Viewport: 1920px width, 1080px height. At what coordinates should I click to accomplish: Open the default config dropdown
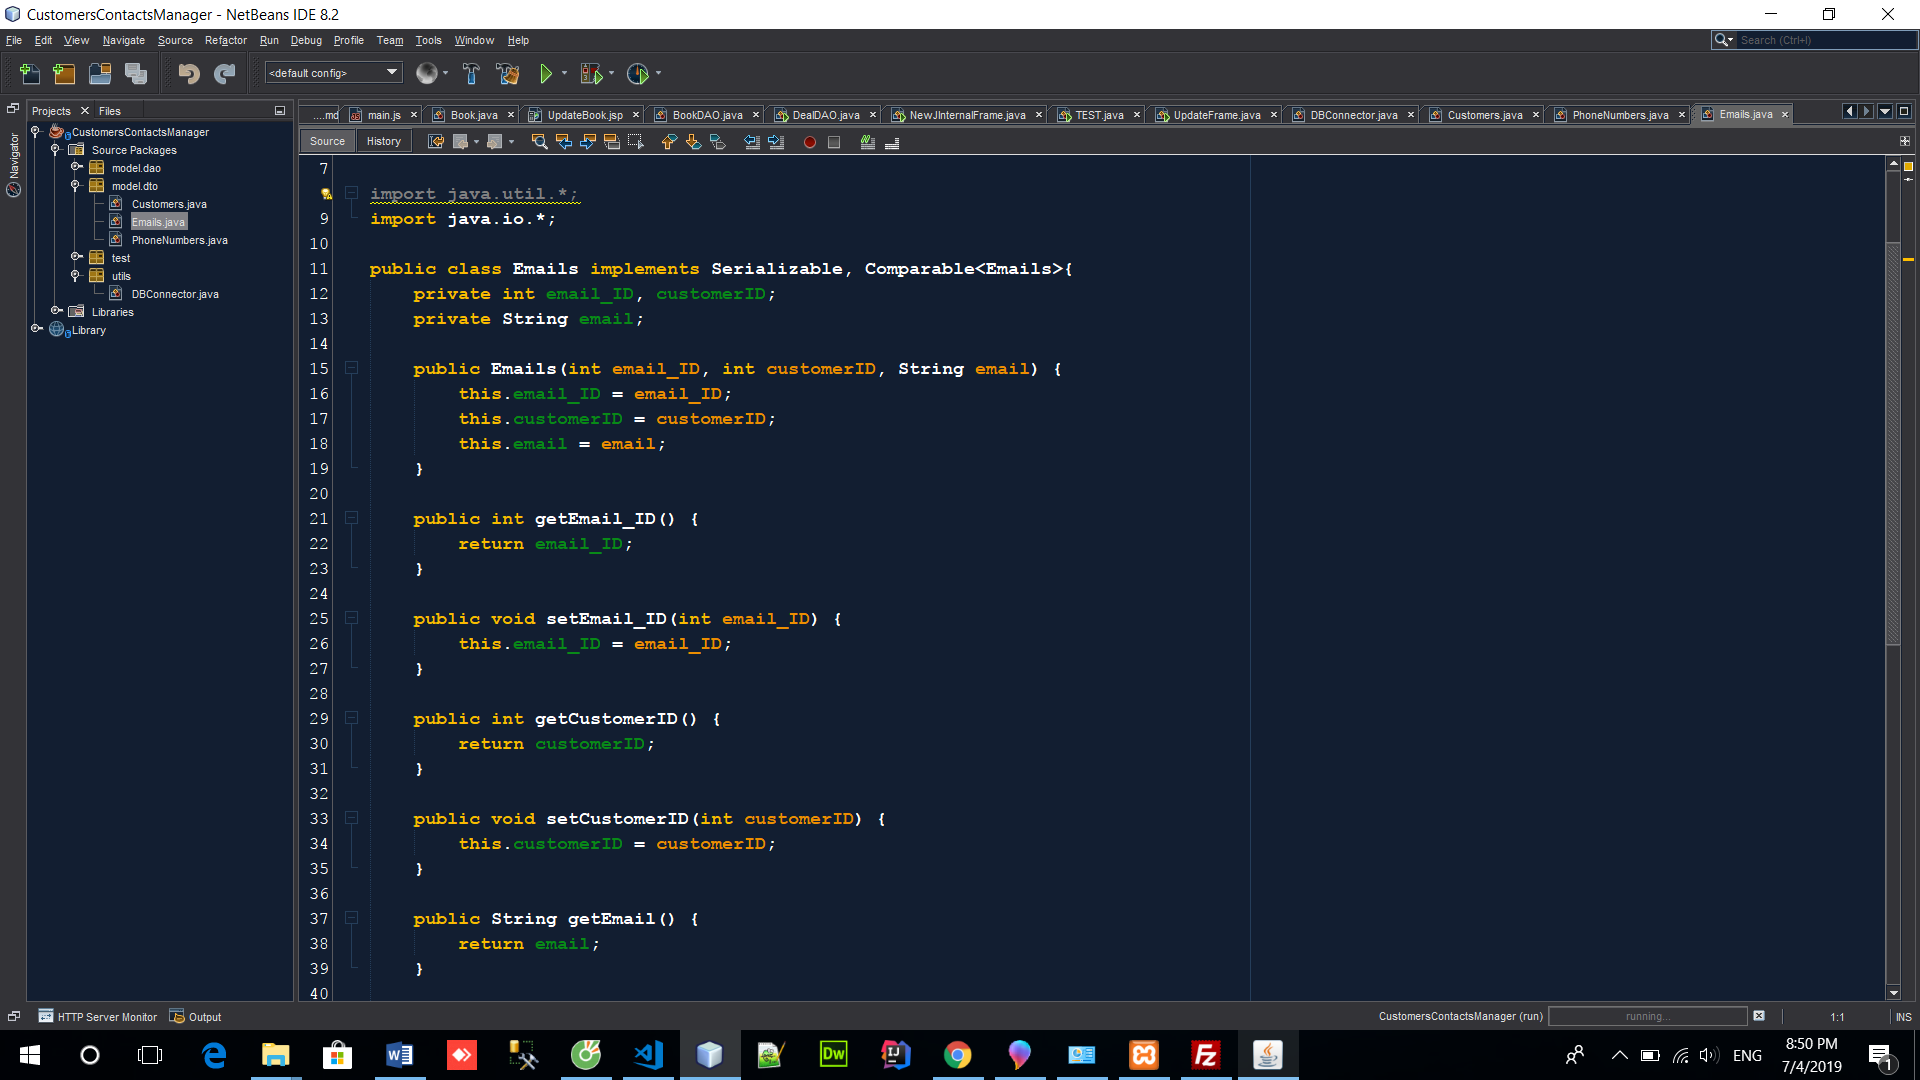click(x=333, y=73)
